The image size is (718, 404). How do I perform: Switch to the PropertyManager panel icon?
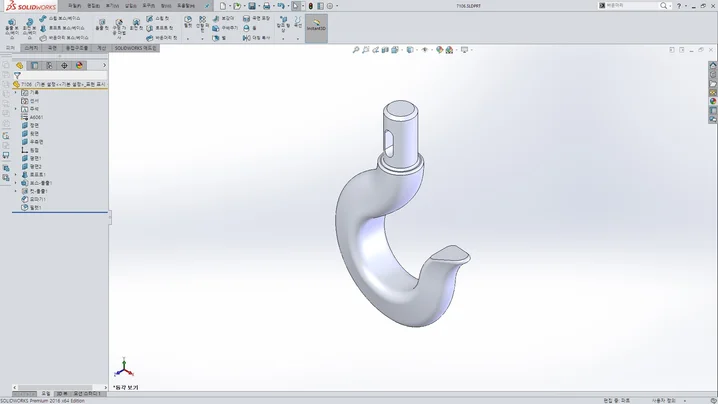click(34, 66)
